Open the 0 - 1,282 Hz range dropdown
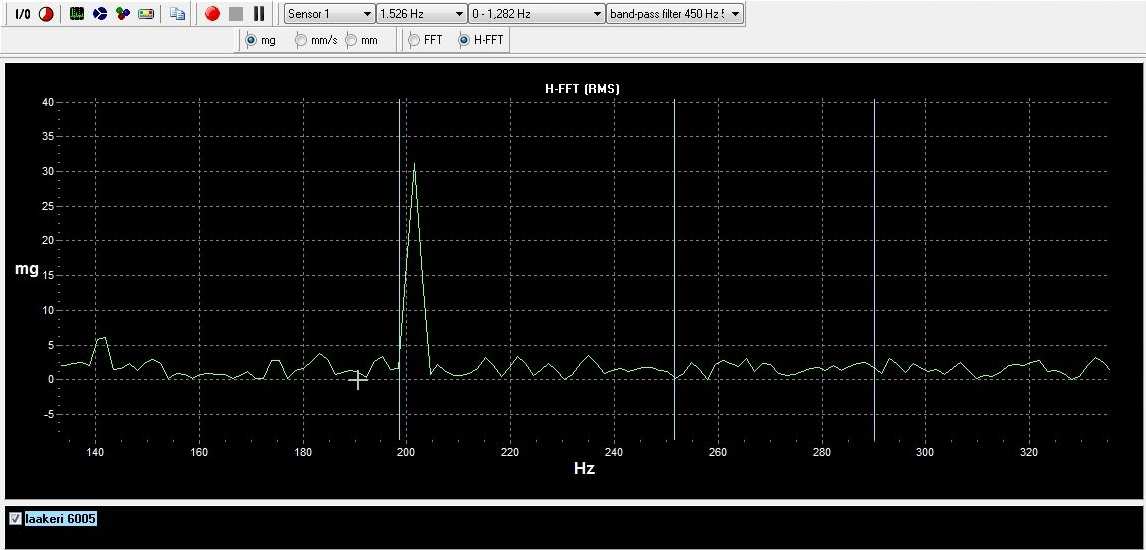Screen dimensions: 1146x550 coord(537,14)
